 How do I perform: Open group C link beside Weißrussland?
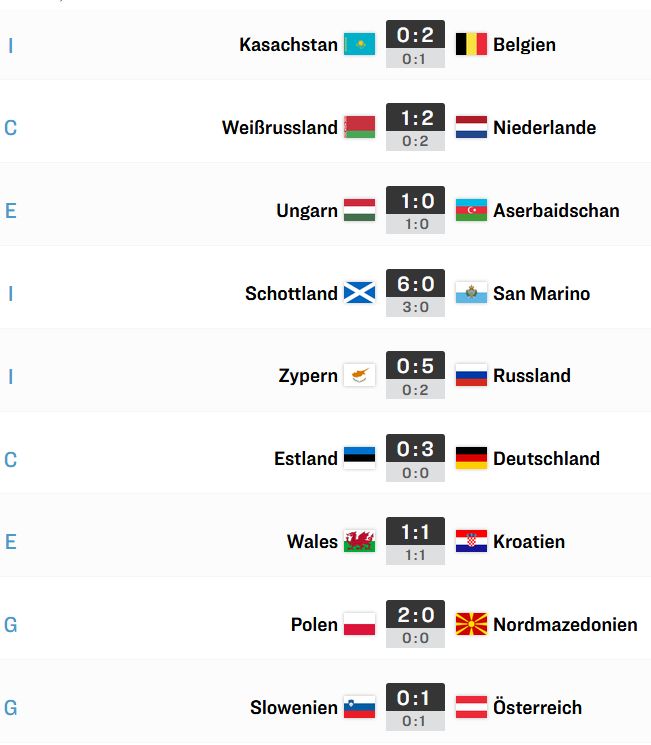[x=10, y=128]
